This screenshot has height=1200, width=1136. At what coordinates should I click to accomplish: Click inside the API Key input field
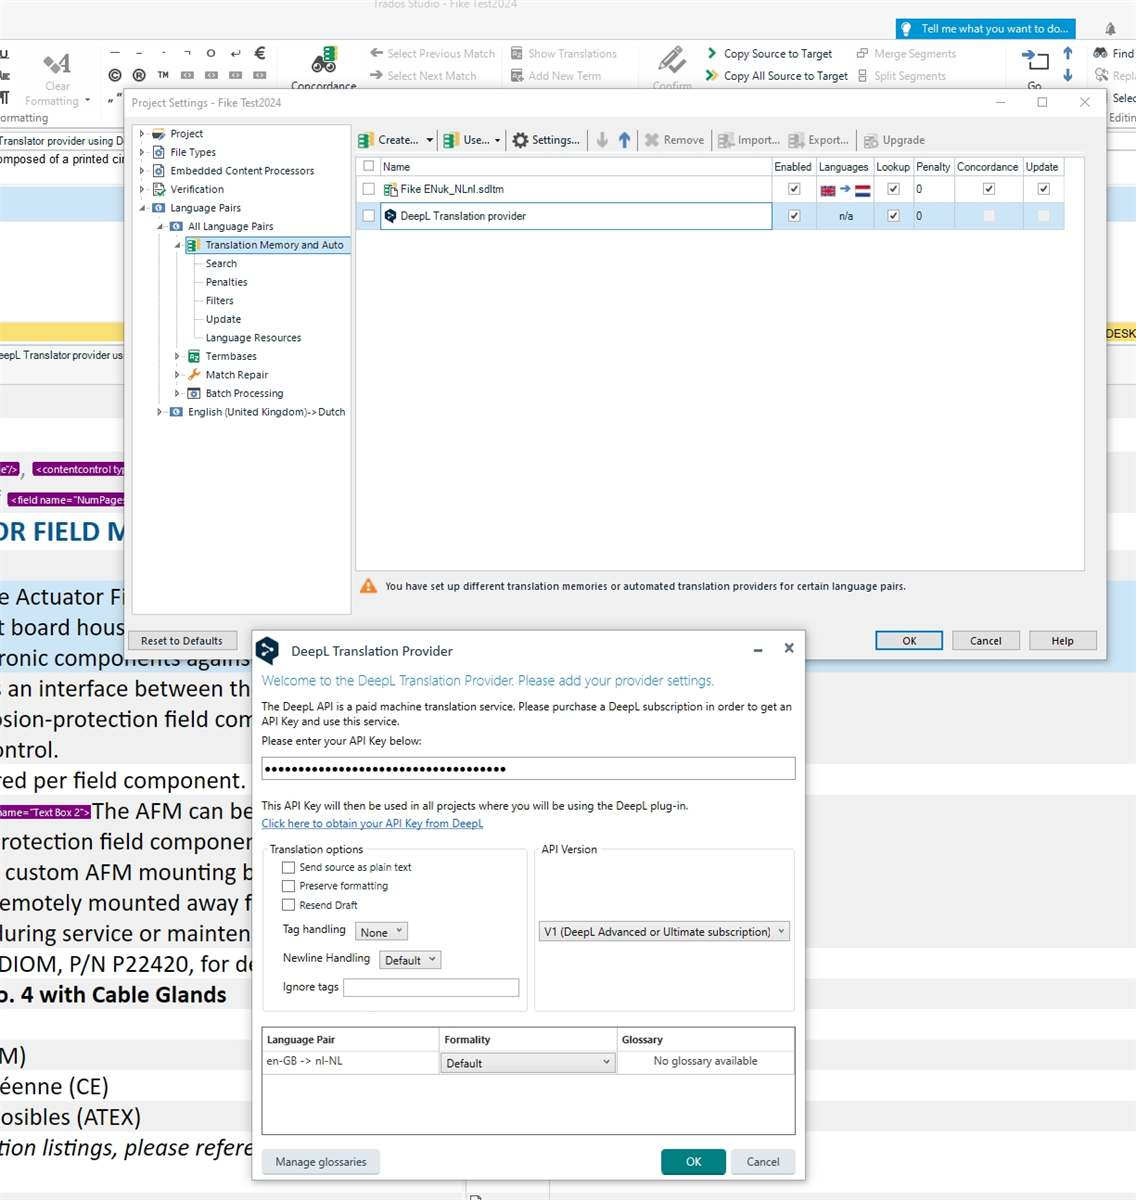tap(527, 768)
